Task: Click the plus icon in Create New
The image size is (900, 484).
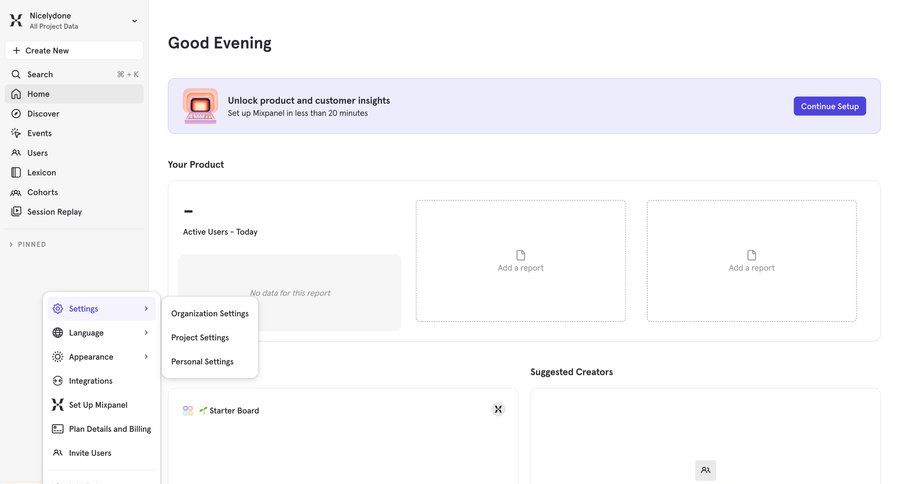Action: pos(16,51)
